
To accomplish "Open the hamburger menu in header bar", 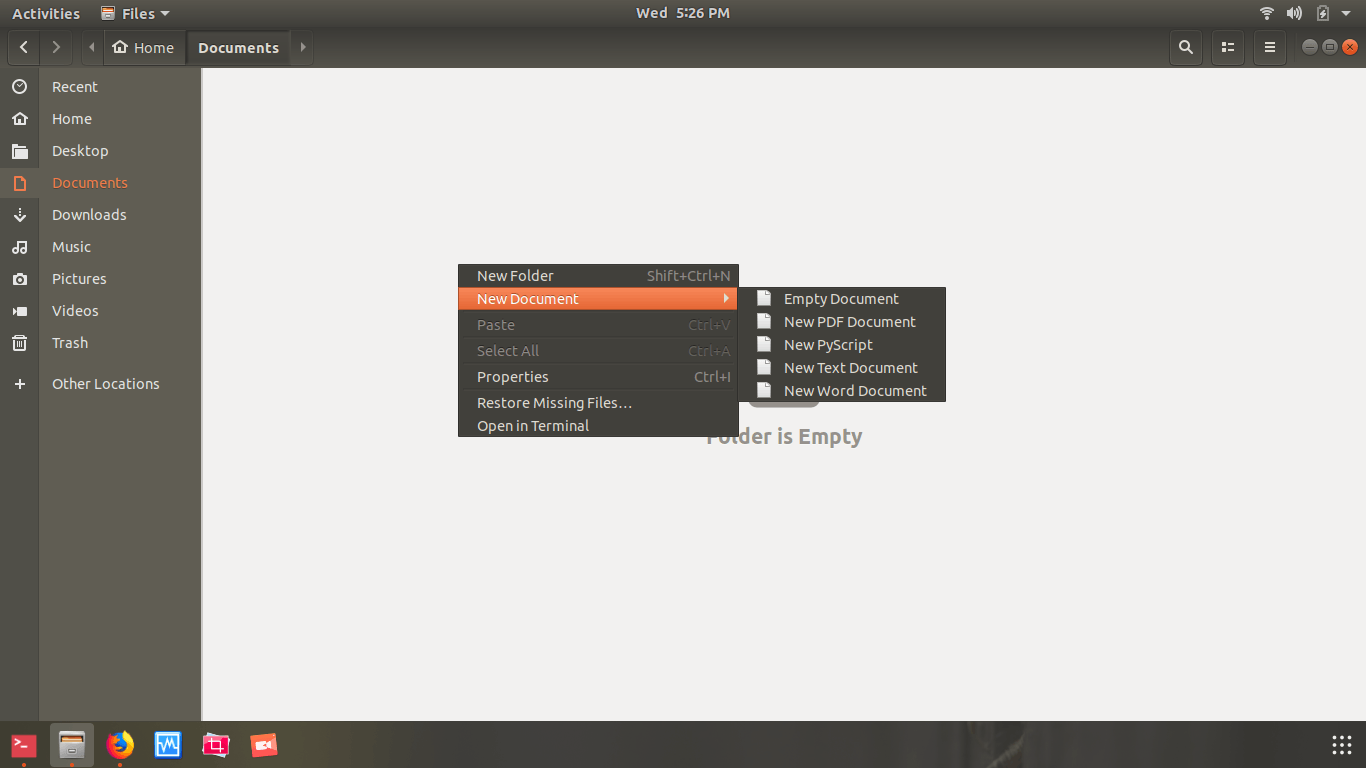I will (x=1270, y=47).
